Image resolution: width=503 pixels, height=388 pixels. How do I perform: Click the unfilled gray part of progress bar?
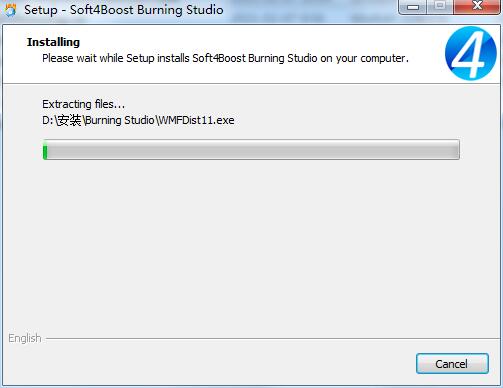[253, 150]
